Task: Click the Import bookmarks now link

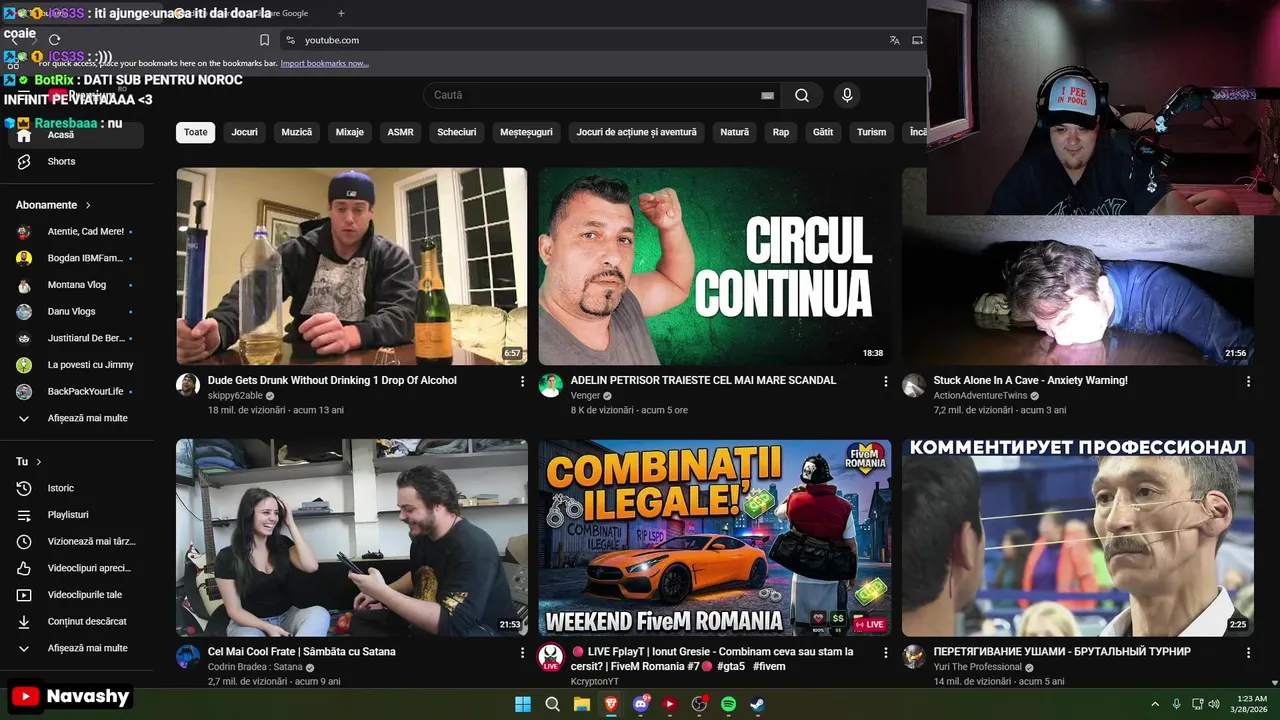Action: (x=324, y=63)
